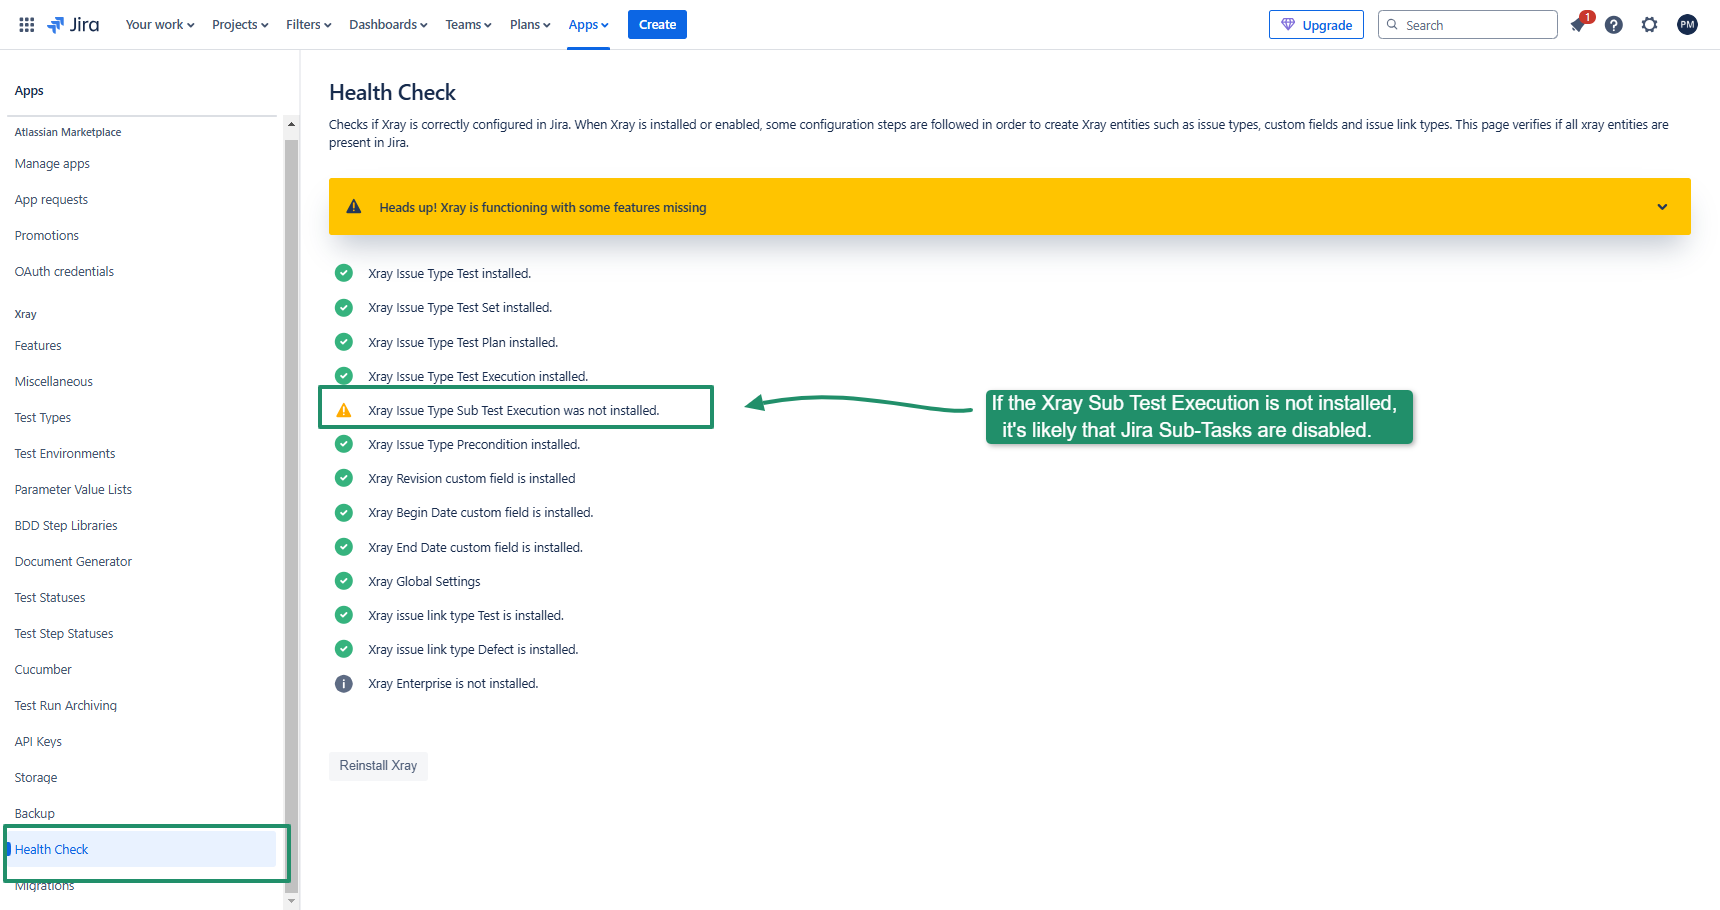
Task: Open the notifications bell icon
Action: coord(1578,25)
